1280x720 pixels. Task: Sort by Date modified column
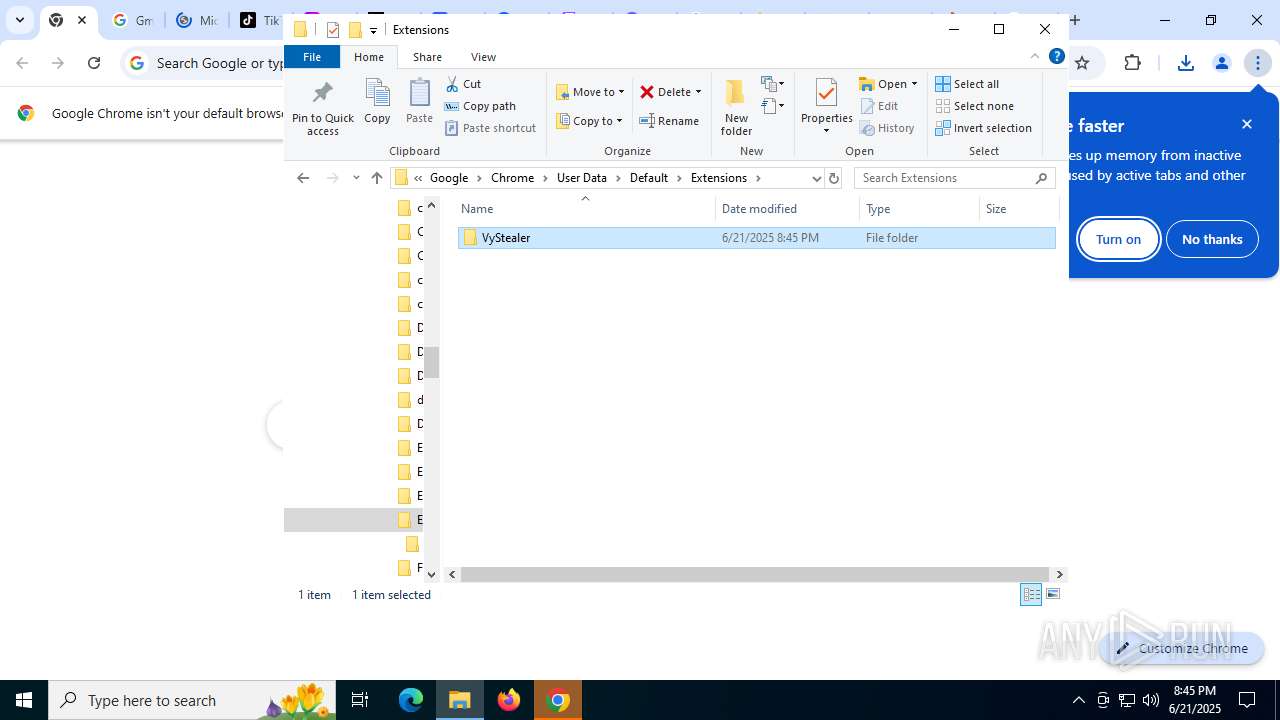pyautogui.click(x=788, y=209)
